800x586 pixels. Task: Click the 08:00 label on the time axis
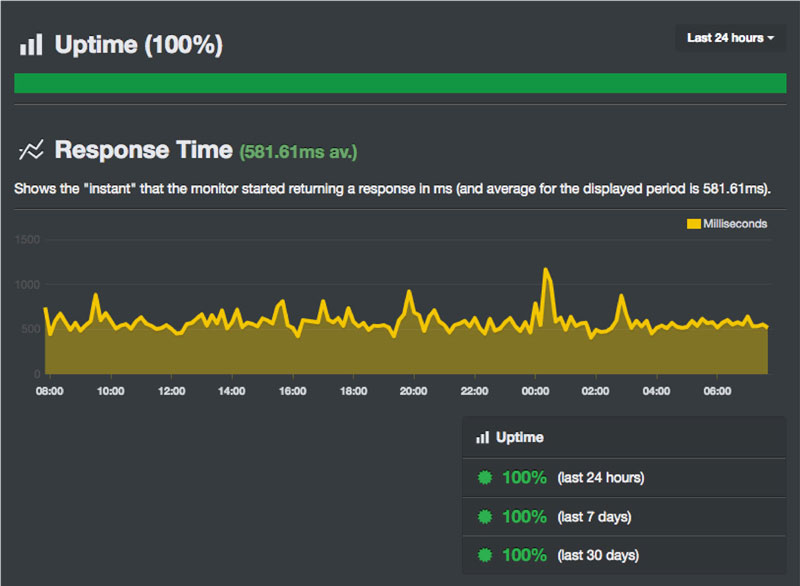(x=49, y=391)
